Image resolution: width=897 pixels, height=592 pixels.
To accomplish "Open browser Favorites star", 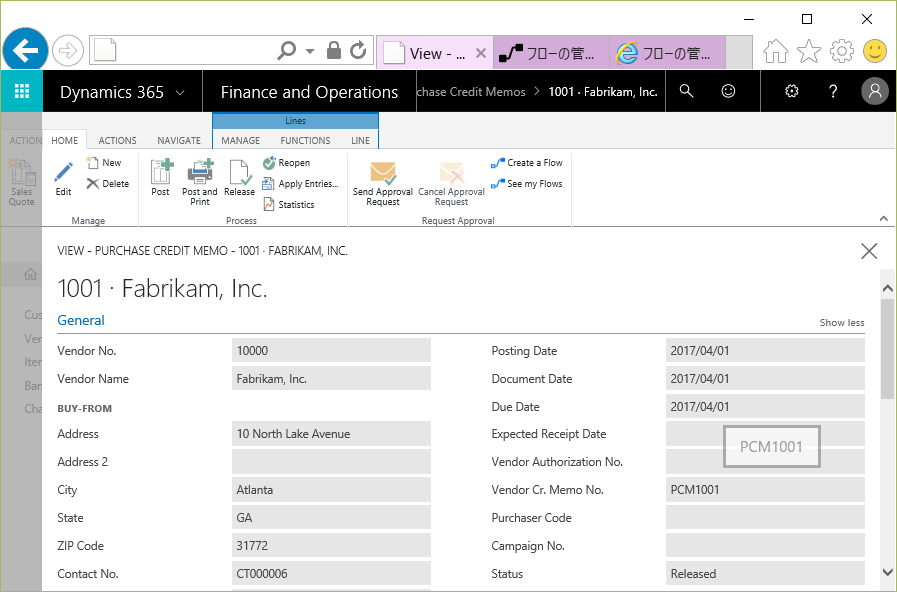I will 809,51.
